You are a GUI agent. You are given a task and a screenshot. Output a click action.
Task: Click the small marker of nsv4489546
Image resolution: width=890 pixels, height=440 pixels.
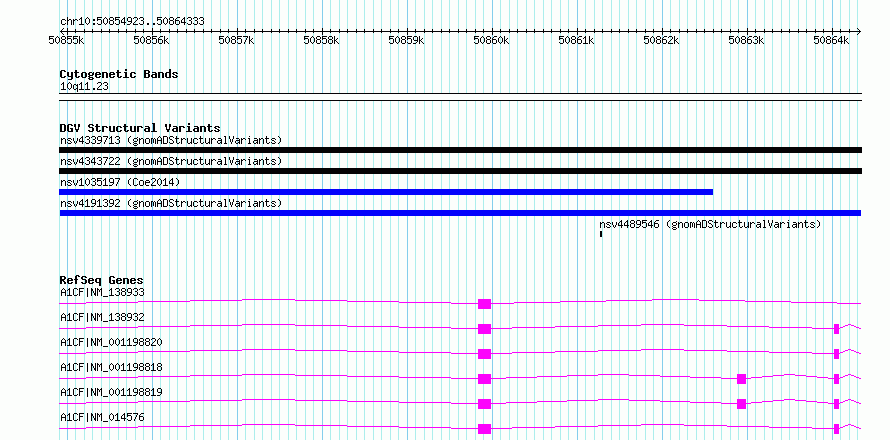pyautogui.click(x=601, y=233)
